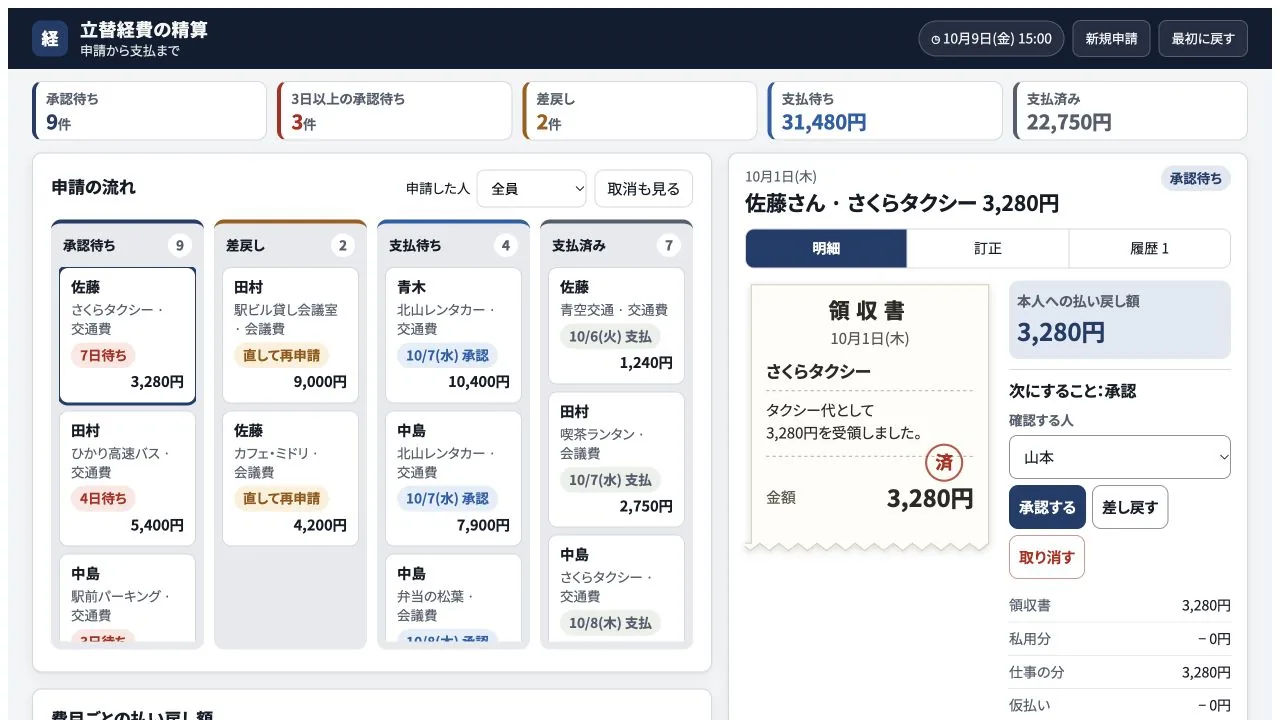
Task: Select the 3日以上の承認待ち 3件 summary card
Action: point(394,111)
